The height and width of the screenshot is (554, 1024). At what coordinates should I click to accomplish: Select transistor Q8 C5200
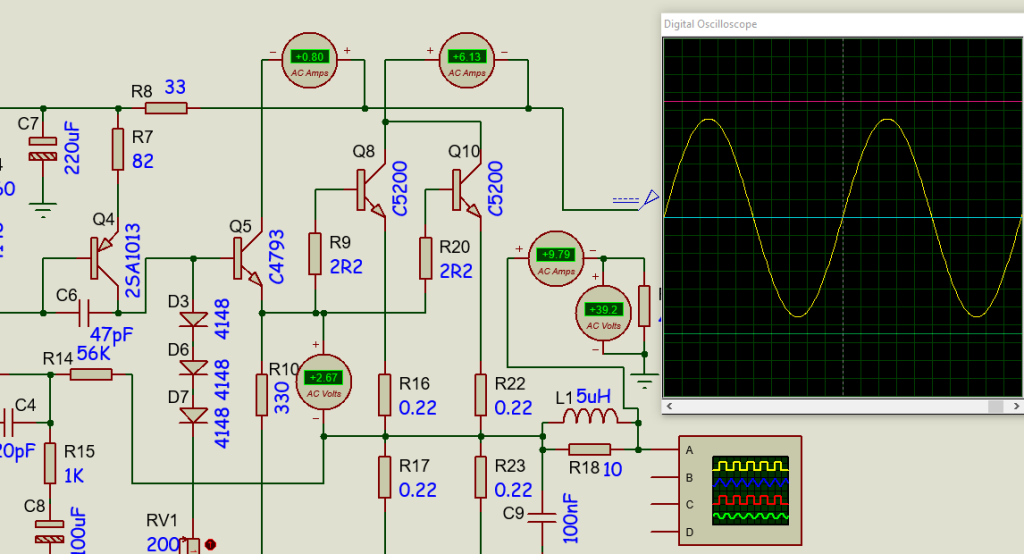point(367,190)
